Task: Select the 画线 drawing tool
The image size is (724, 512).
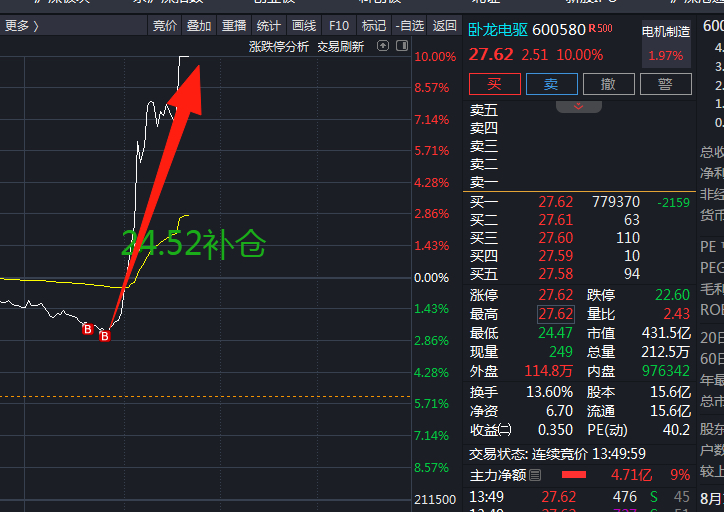Action: (x=304, y=26)
